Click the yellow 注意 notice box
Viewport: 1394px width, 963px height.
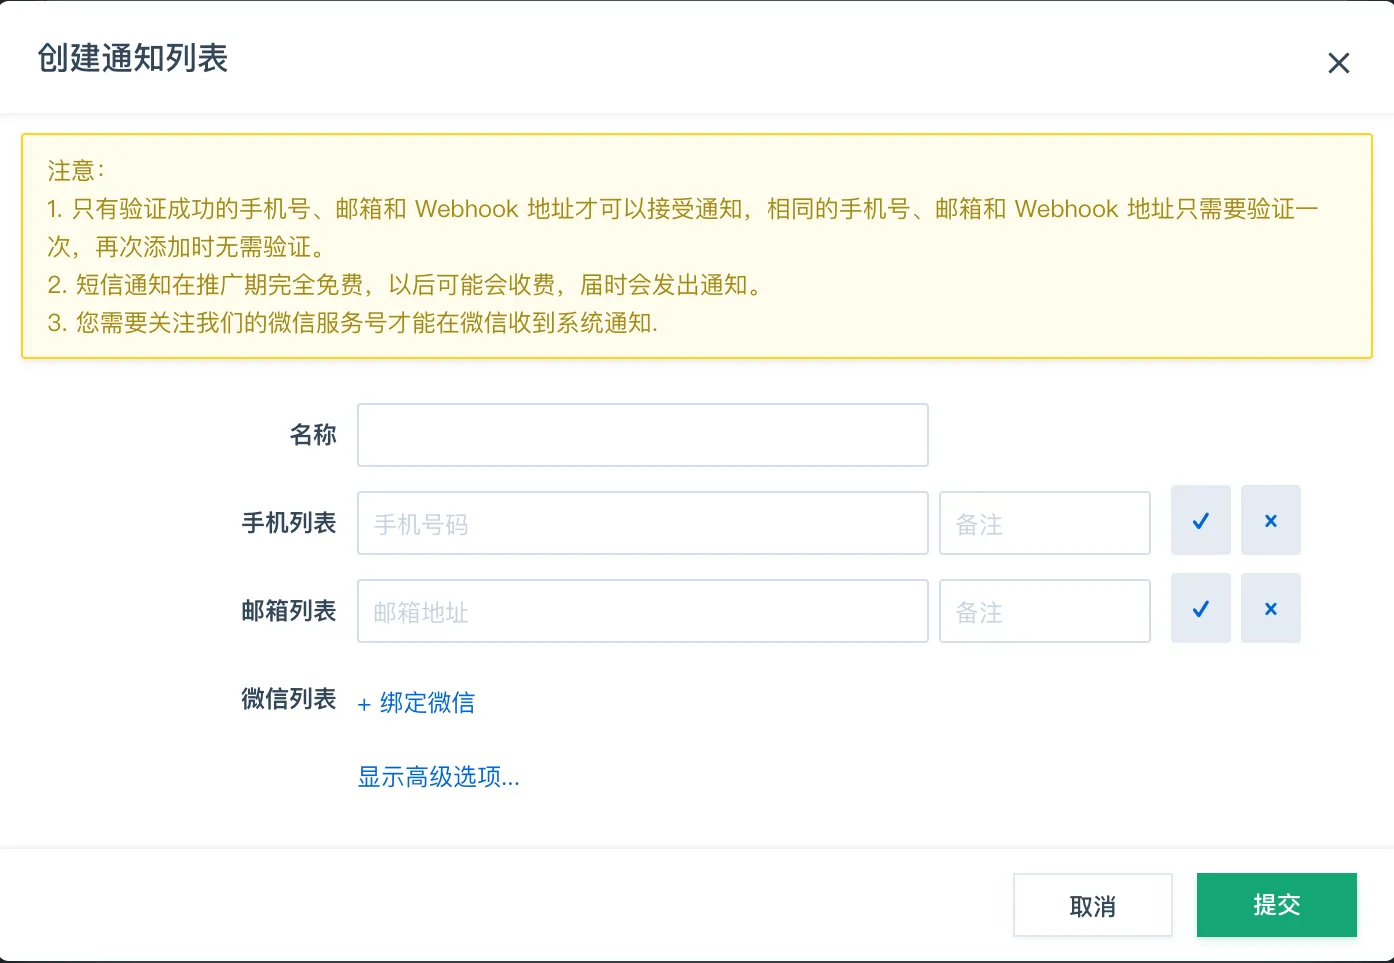point(696,246)
